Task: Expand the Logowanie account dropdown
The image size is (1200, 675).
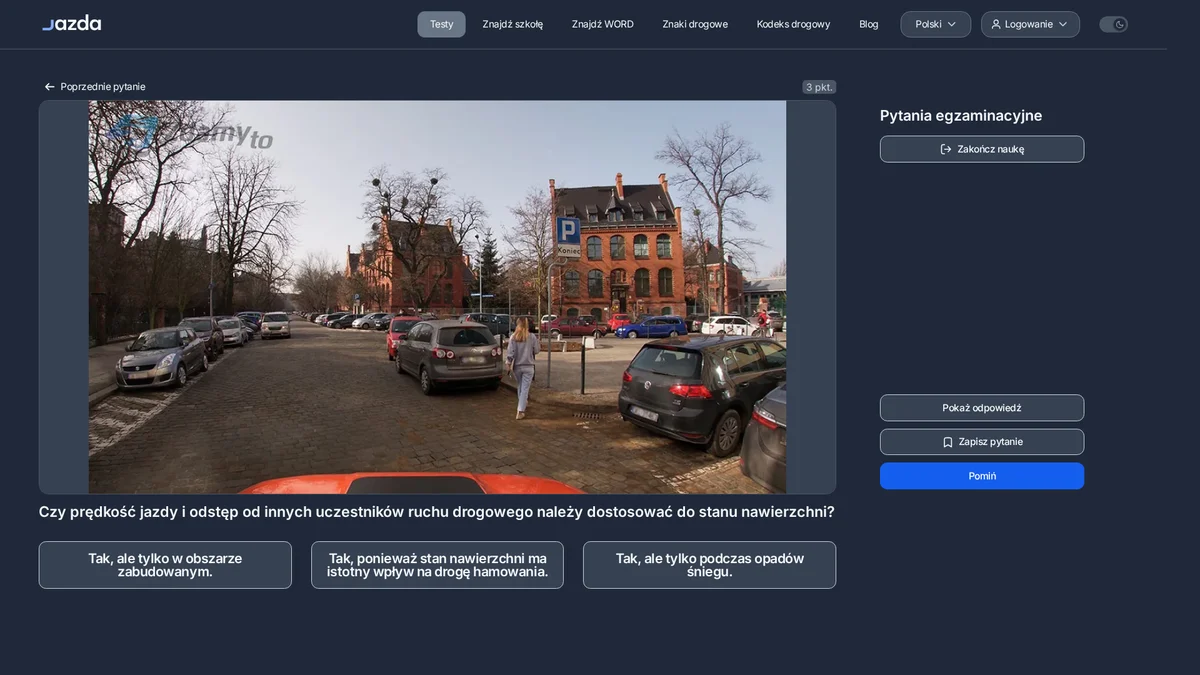Action: [x=1030, y=24]
